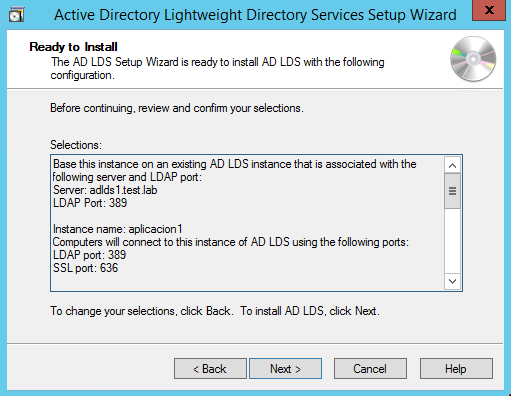Click the empty scrollbar track below the thumb
Image resolution: width=511 pixels, height=396 pixels.
(452, 241)
